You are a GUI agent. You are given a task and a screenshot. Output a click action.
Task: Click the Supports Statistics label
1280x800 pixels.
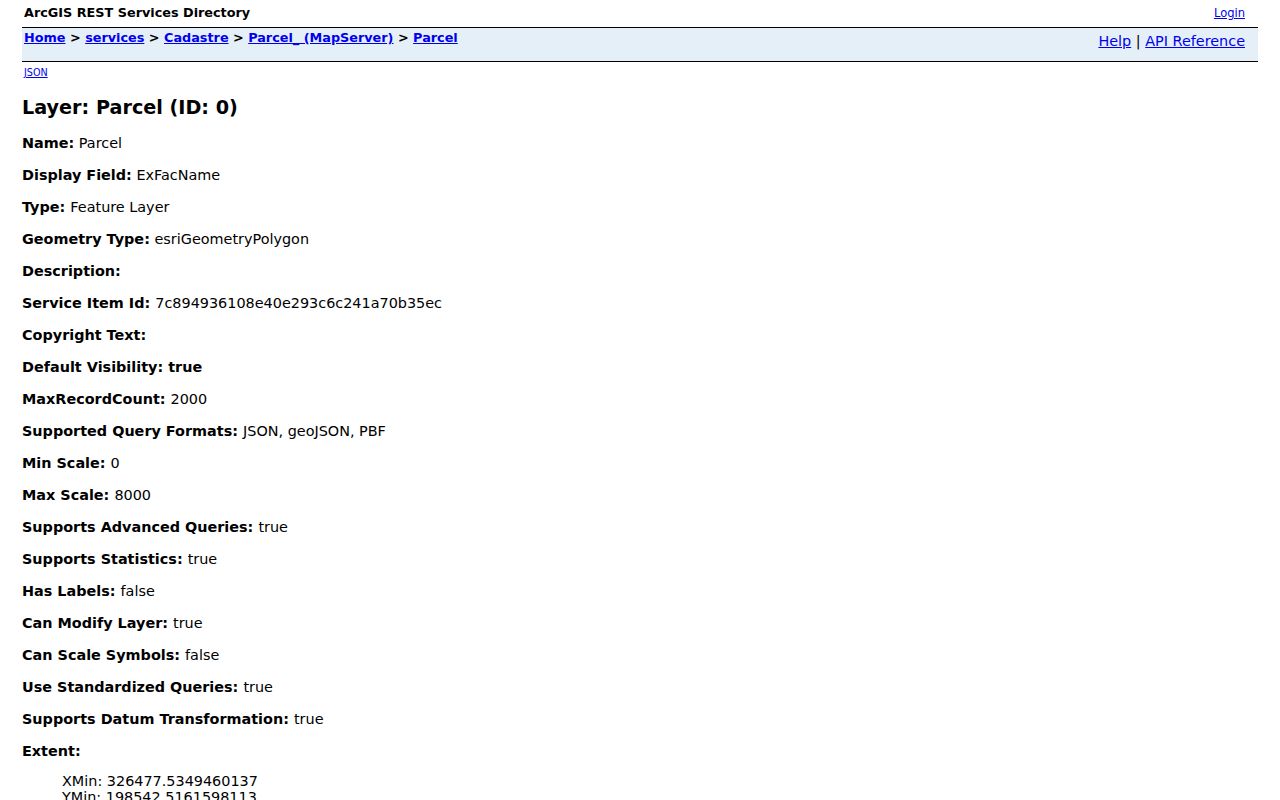point(102,559)
